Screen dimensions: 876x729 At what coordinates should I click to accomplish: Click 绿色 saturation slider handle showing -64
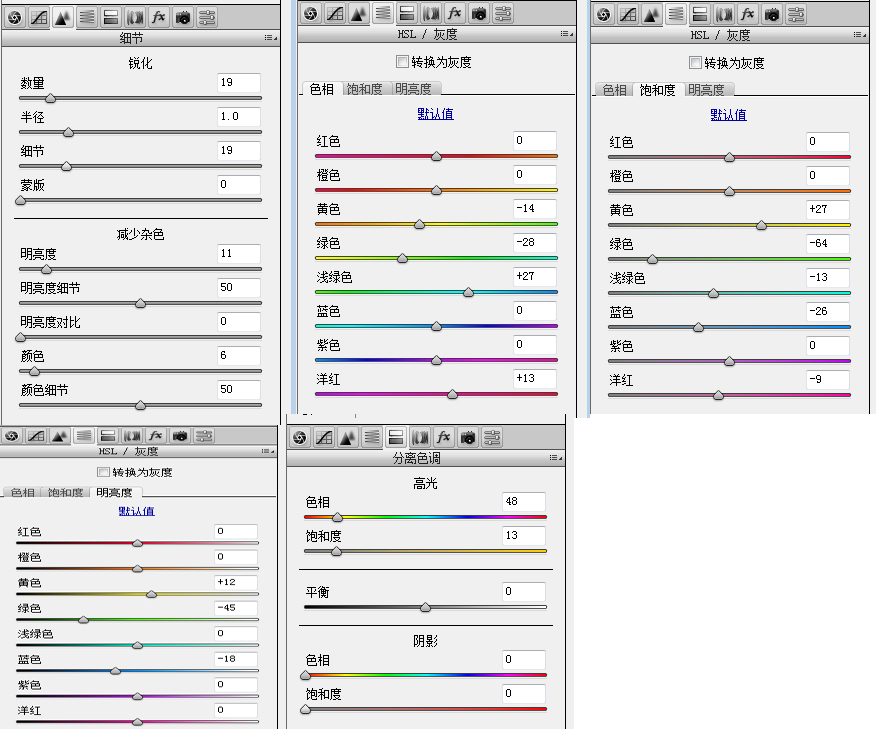pos(652,259)
